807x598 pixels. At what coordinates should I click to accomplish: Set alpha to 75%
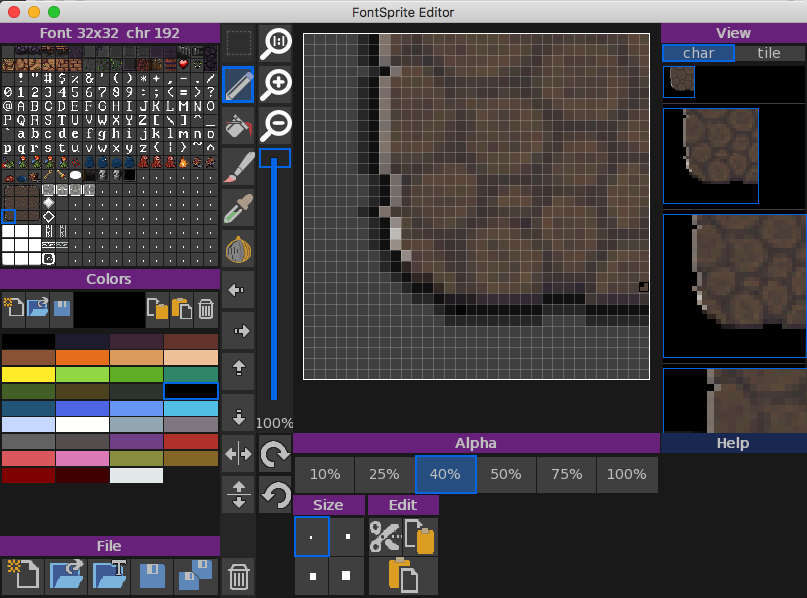coord(566,474)
